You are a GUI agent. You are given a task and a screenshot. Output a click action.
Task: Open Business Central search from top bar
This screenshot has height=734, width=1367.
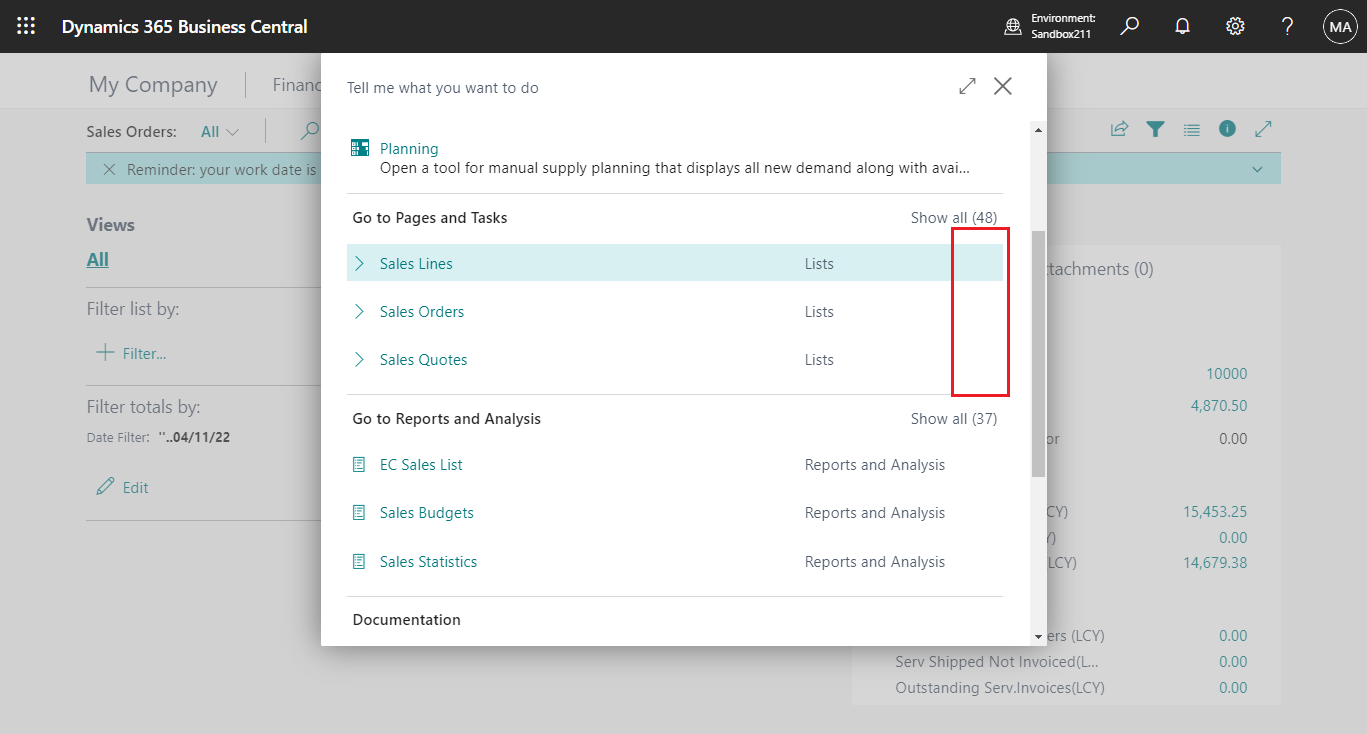[x=1129, y=26]
